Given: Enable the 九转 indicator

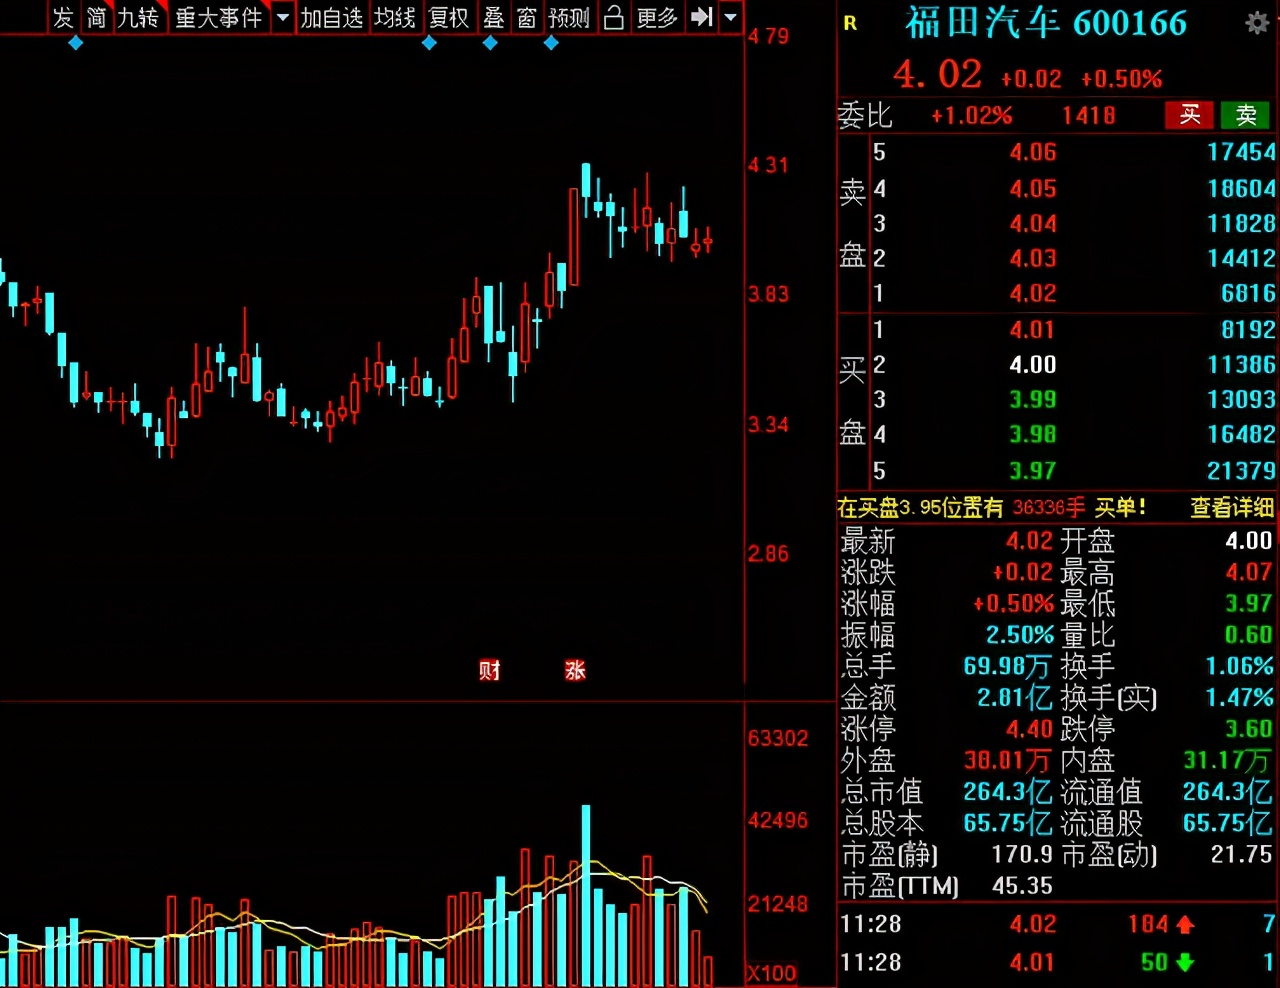Looking at the screenshot, I should 139,17.
